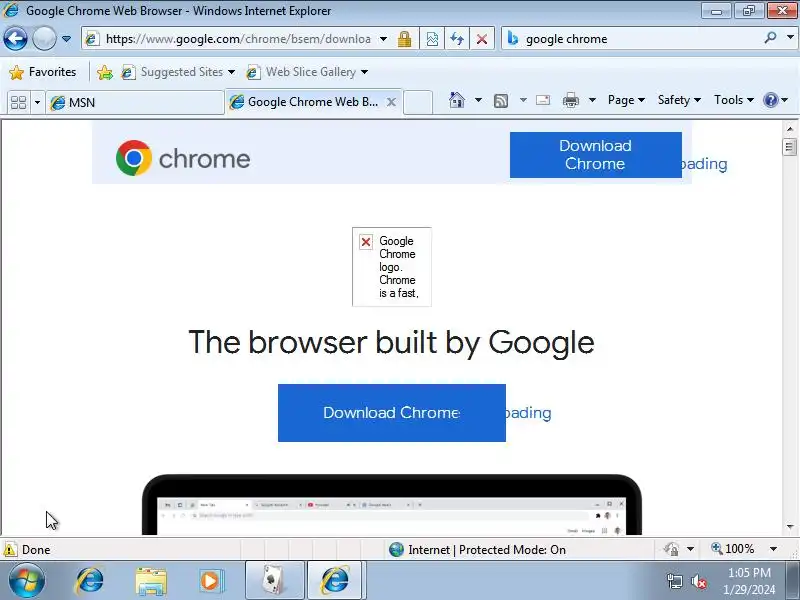Click the header Download Chrome button
This screenshot has width=800, height=600.
[595, 155]
